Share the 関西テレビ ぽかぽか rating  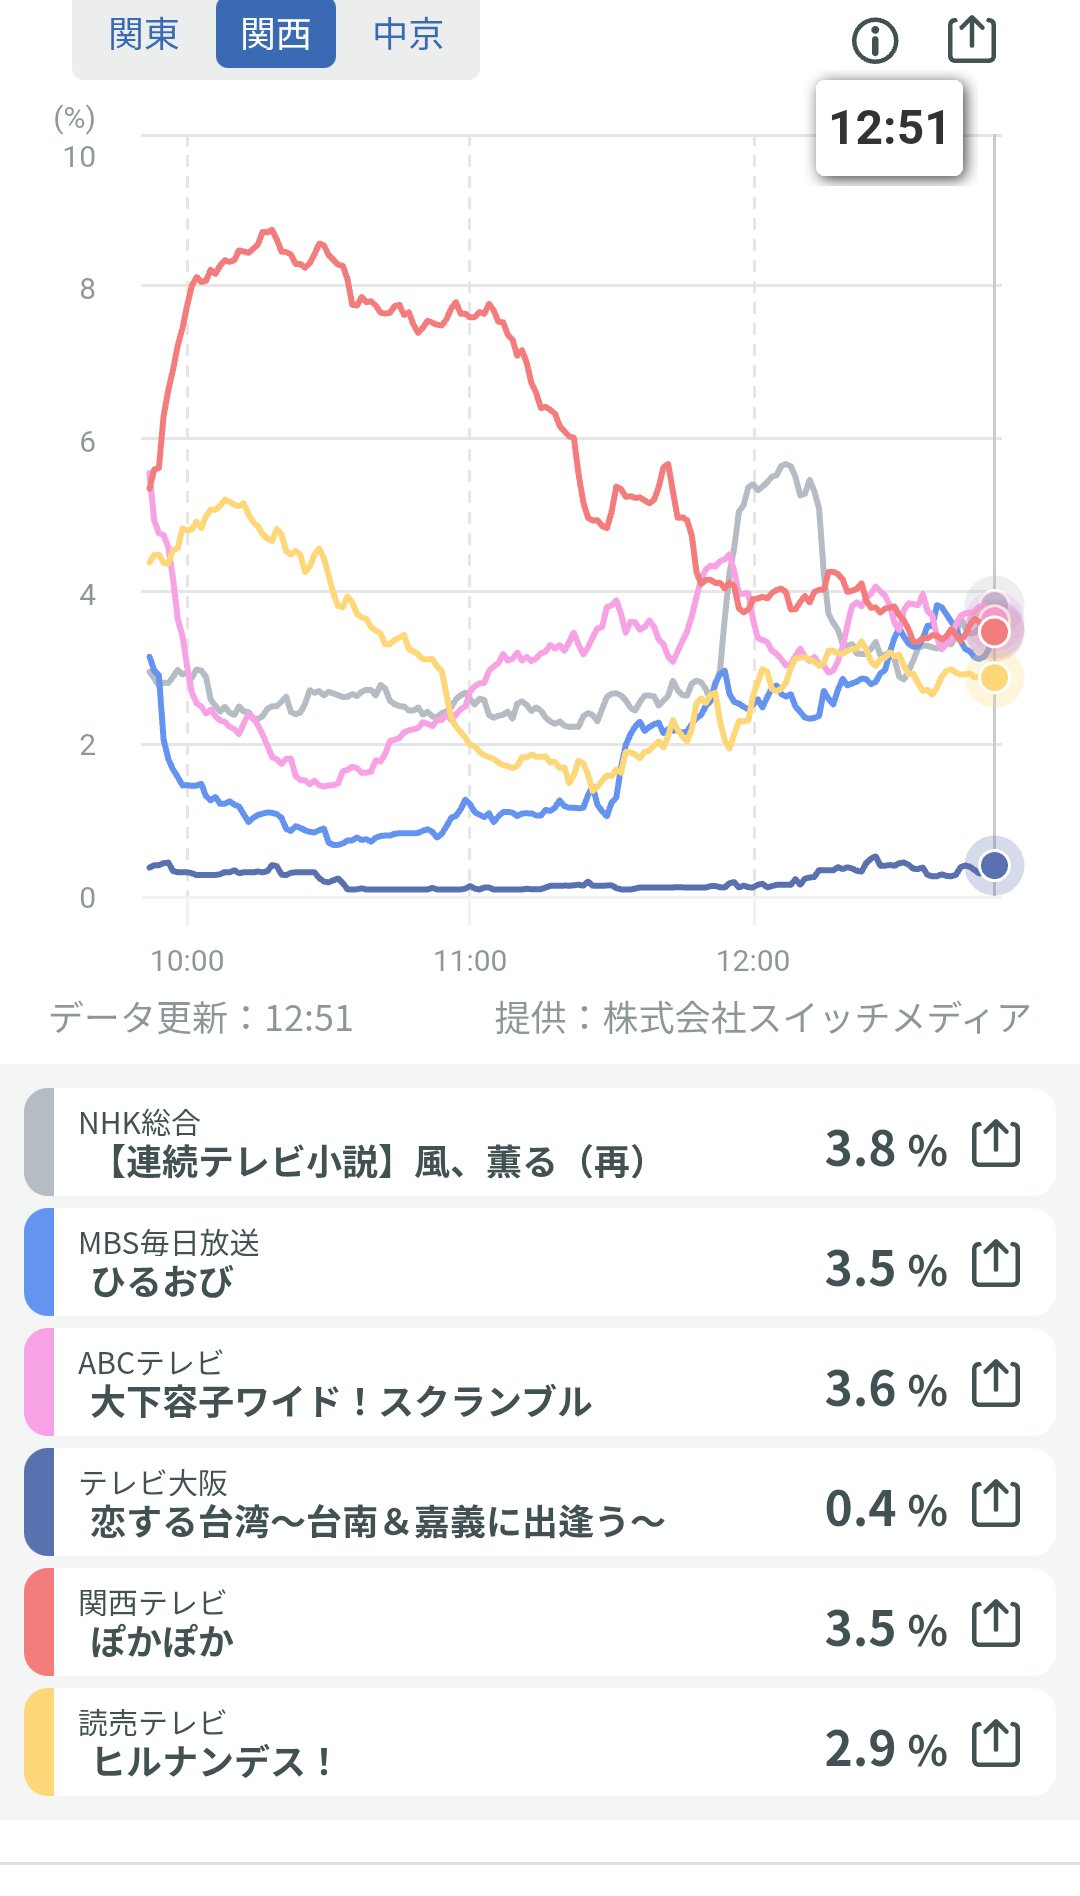pos(996,1624)
